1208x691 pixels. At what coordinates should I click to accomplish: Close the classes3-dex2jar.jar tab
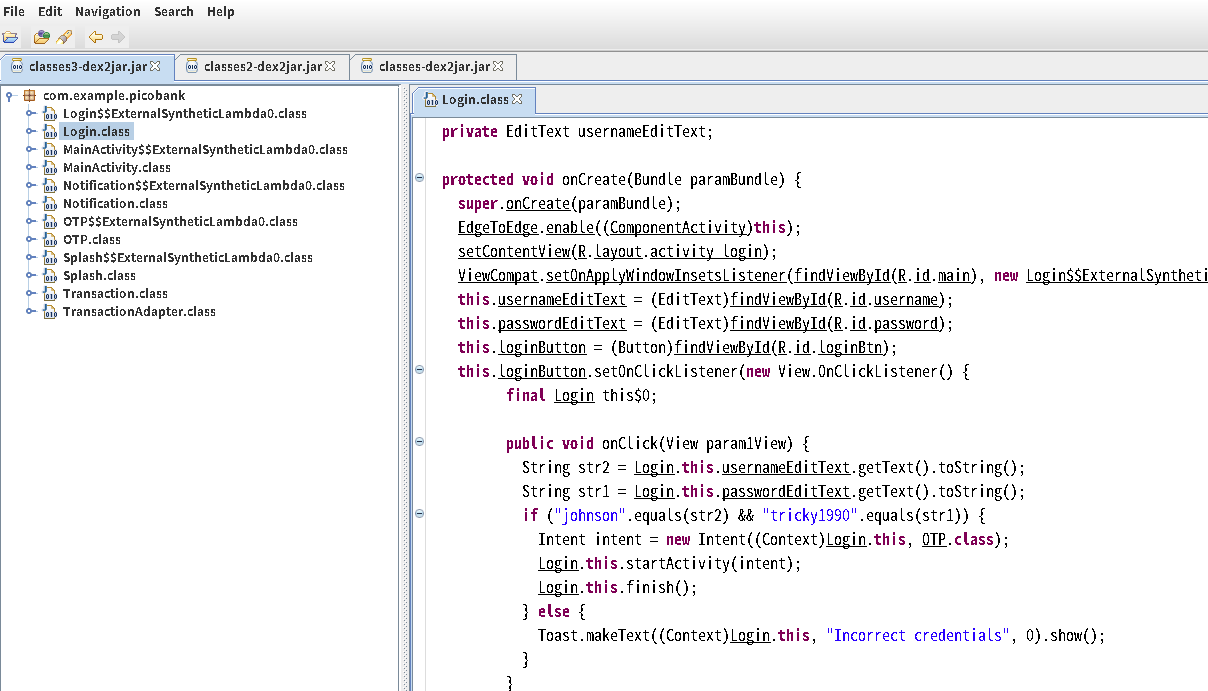155,67
